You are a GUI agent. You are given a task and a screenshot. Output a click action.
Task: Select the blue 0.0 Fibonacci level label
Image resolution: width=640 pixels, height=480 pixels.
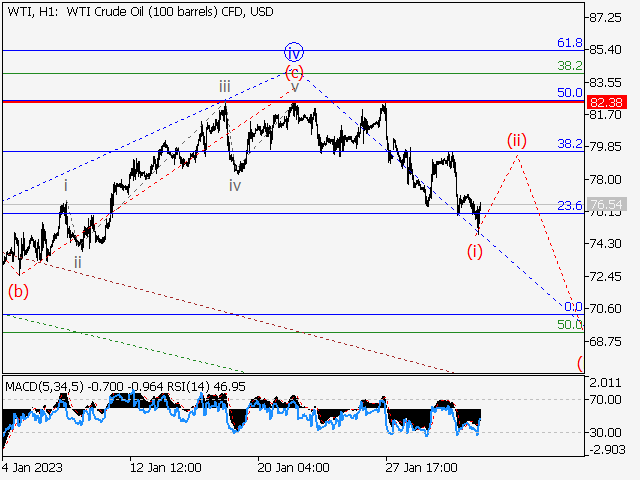click(x=573, y=307)
